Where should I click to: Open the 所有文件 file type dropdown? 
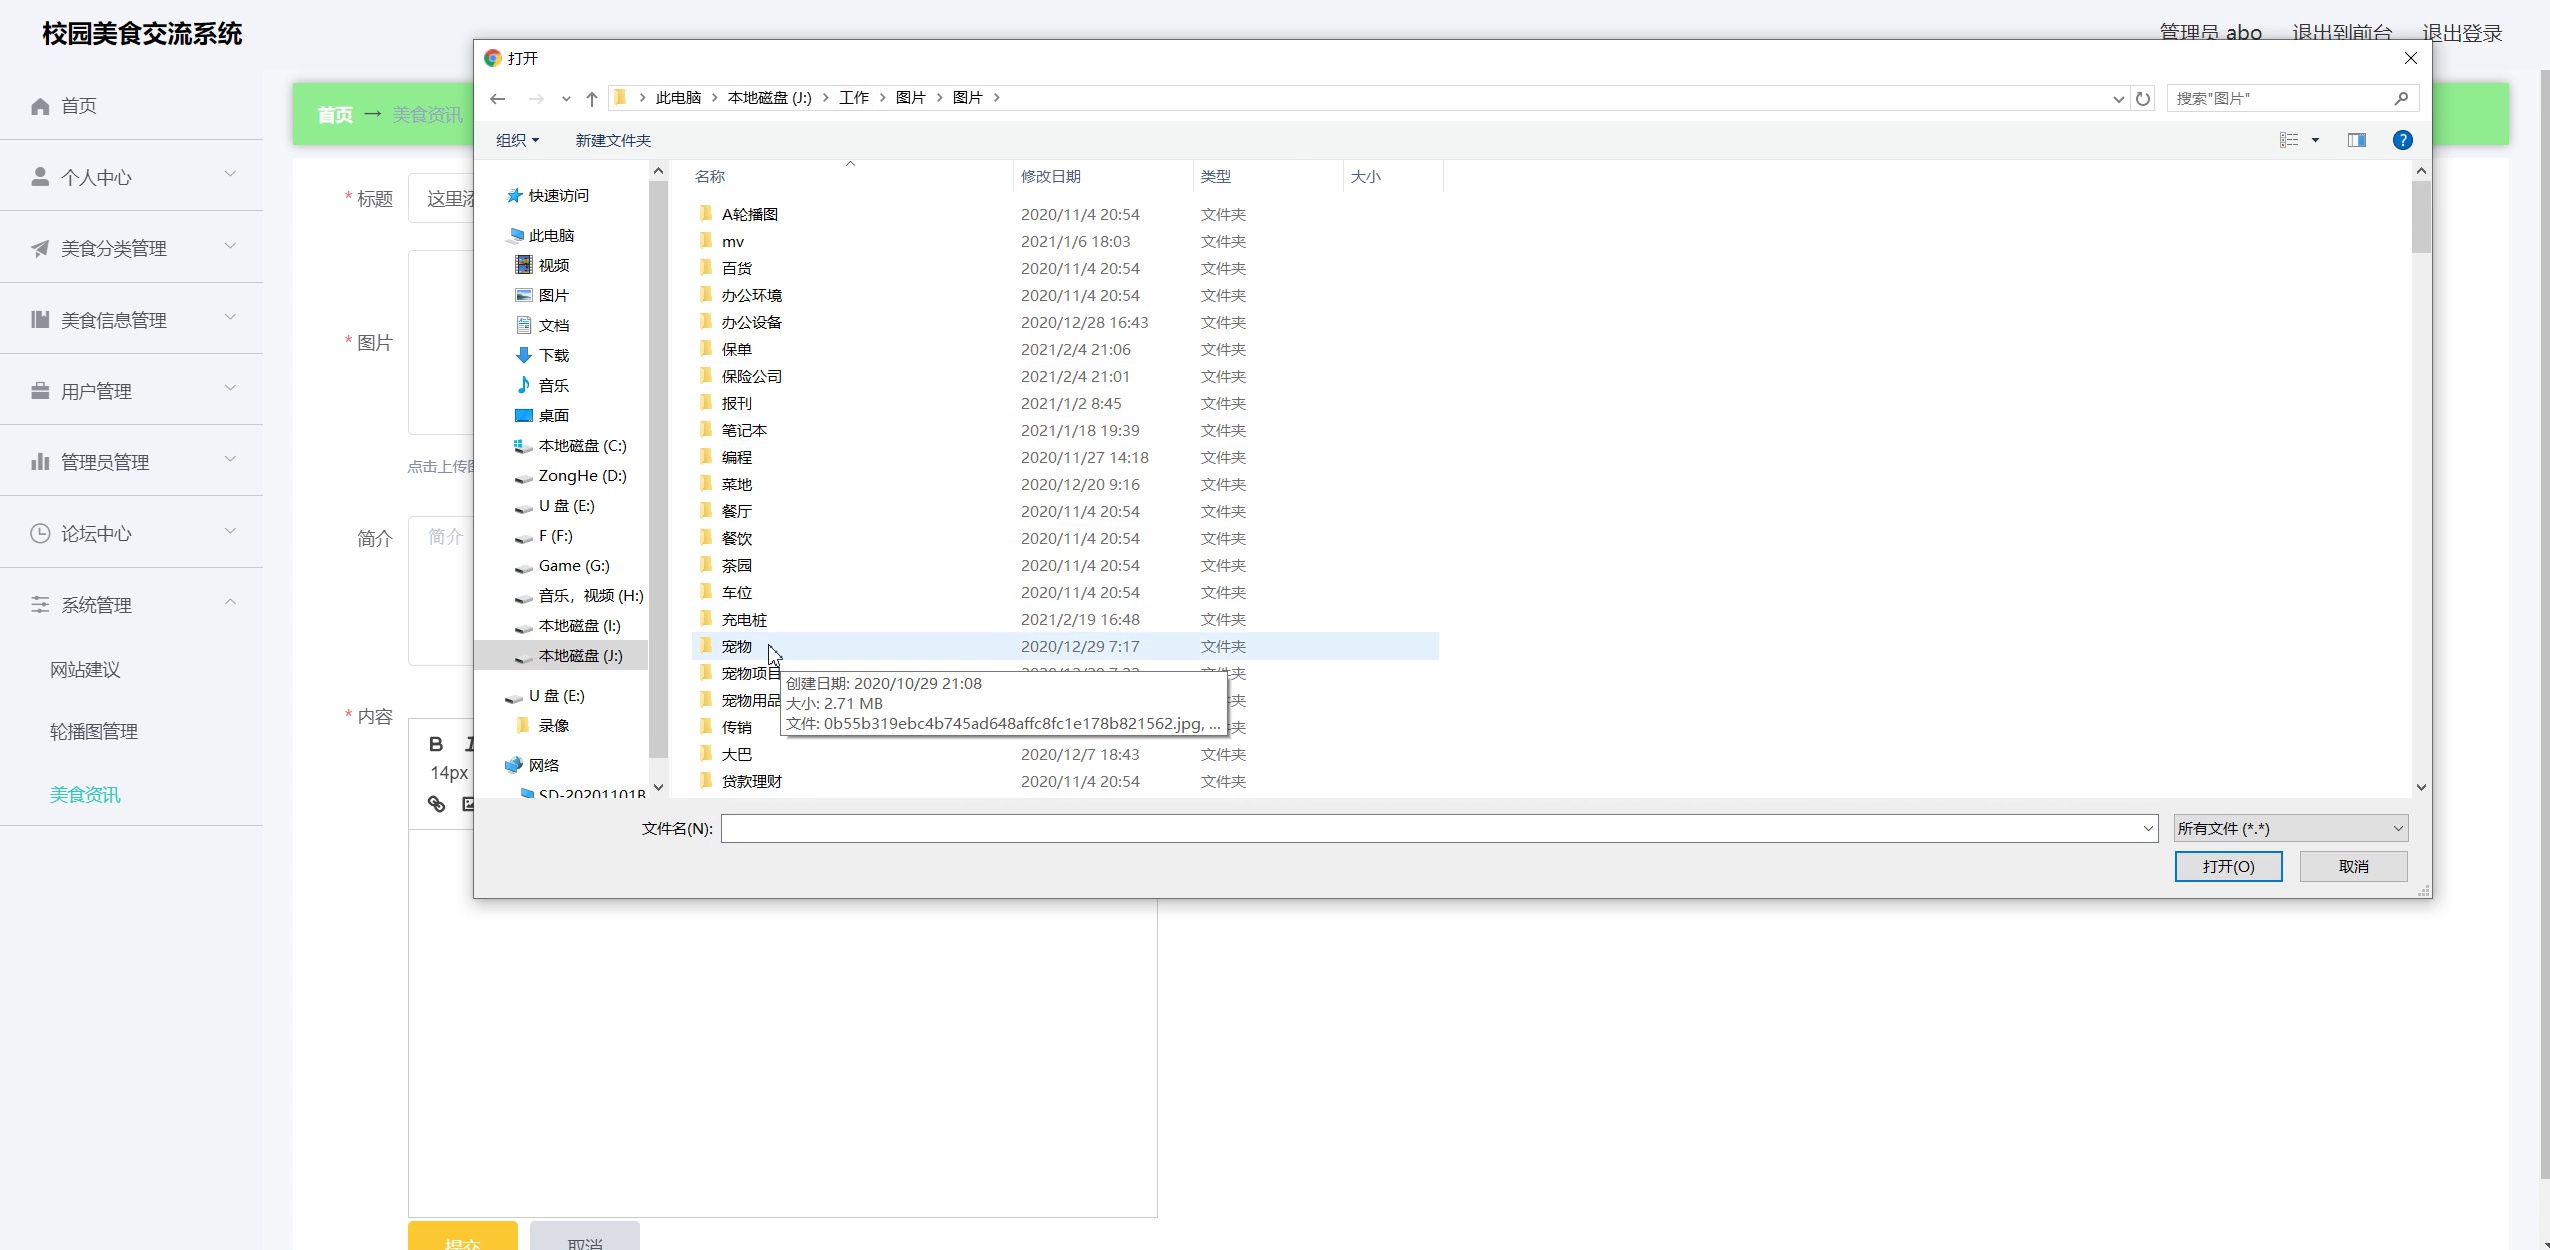point(2289,828)
